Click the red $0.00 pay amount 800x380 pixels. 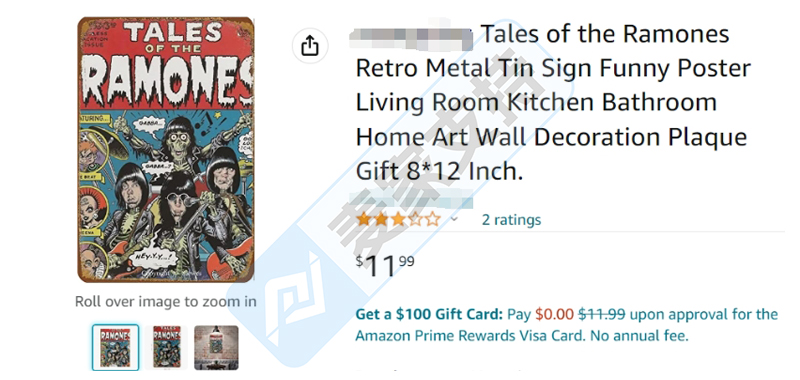click(555, 314)
